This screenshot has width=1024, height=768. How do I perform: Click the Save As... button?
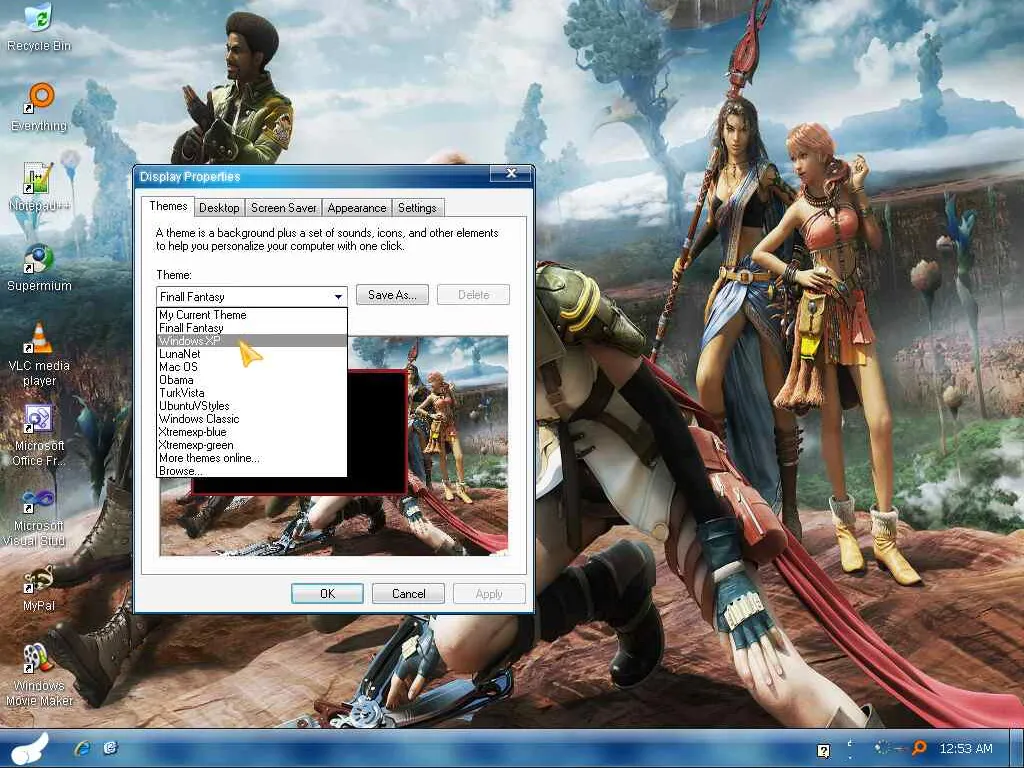coord(392,295)
